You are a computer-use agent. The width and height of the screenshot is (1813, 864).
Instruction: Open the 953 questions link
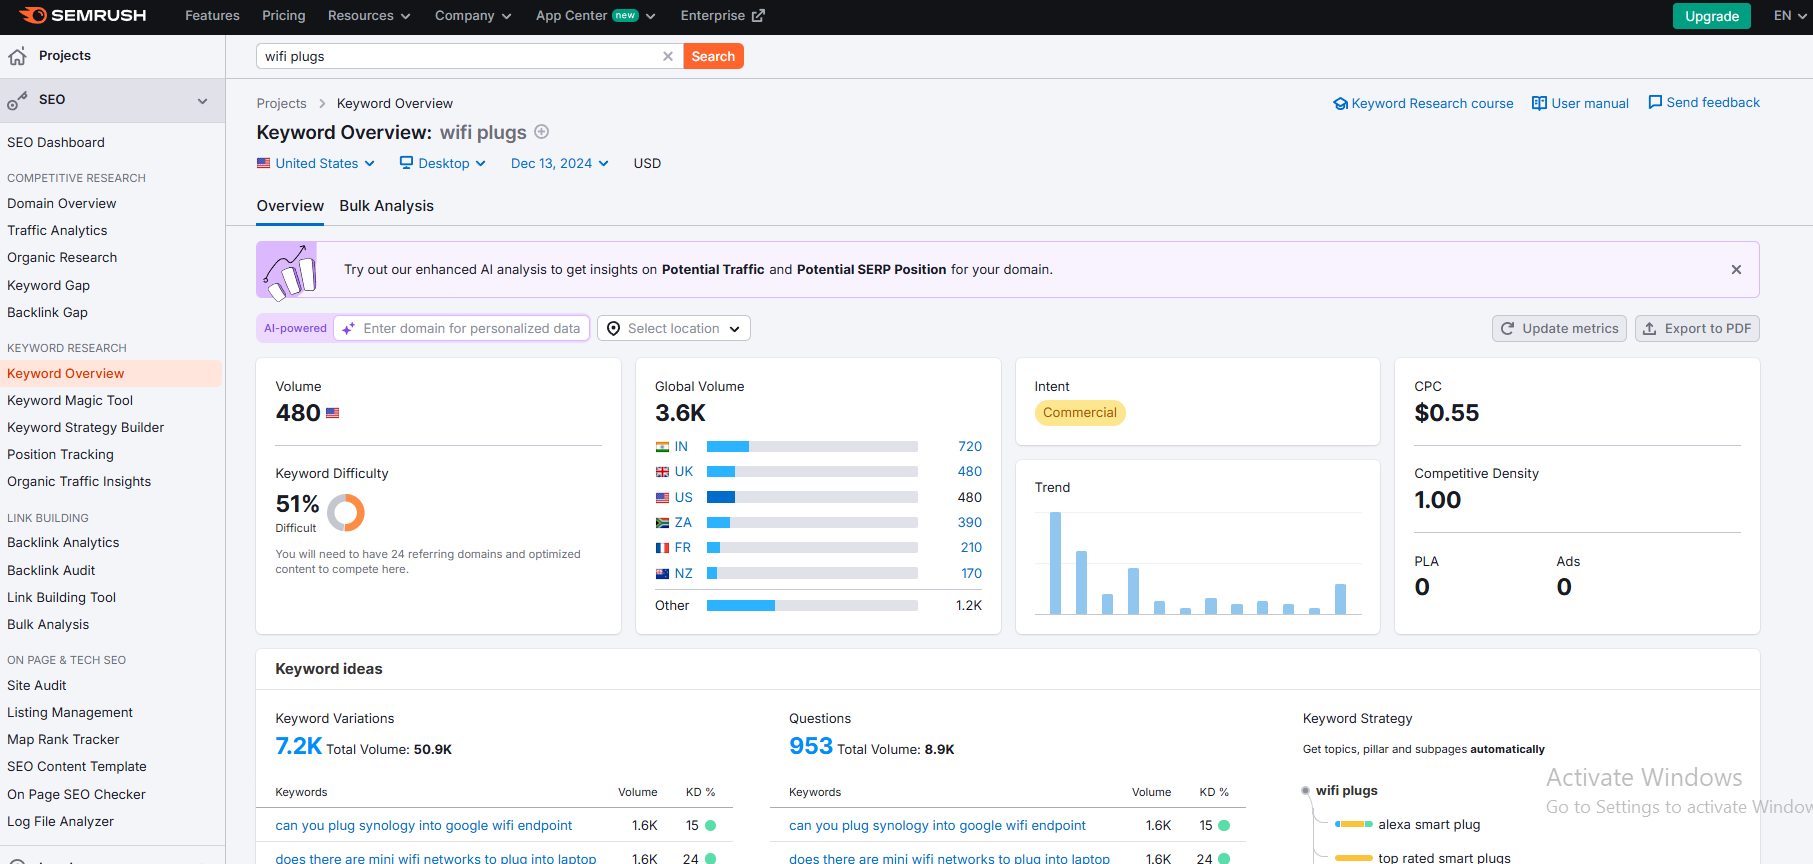tap(811, 746)
